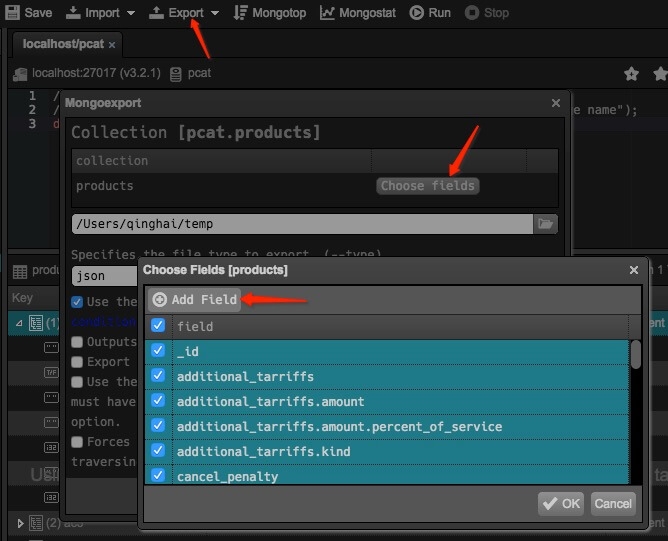Toggle the unchecked 'Use the' checkbox

(77, 382)
